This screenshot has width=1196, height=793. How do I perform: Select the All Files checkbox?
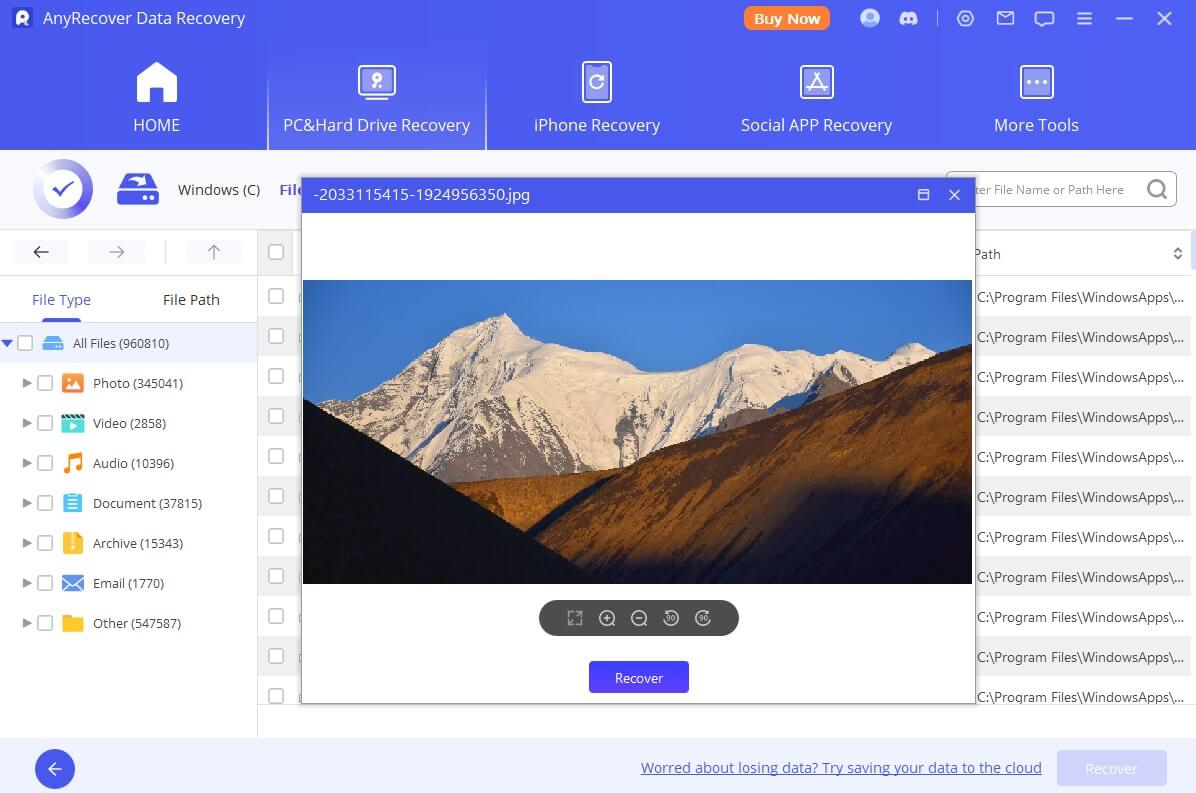(x=25, y=343)
